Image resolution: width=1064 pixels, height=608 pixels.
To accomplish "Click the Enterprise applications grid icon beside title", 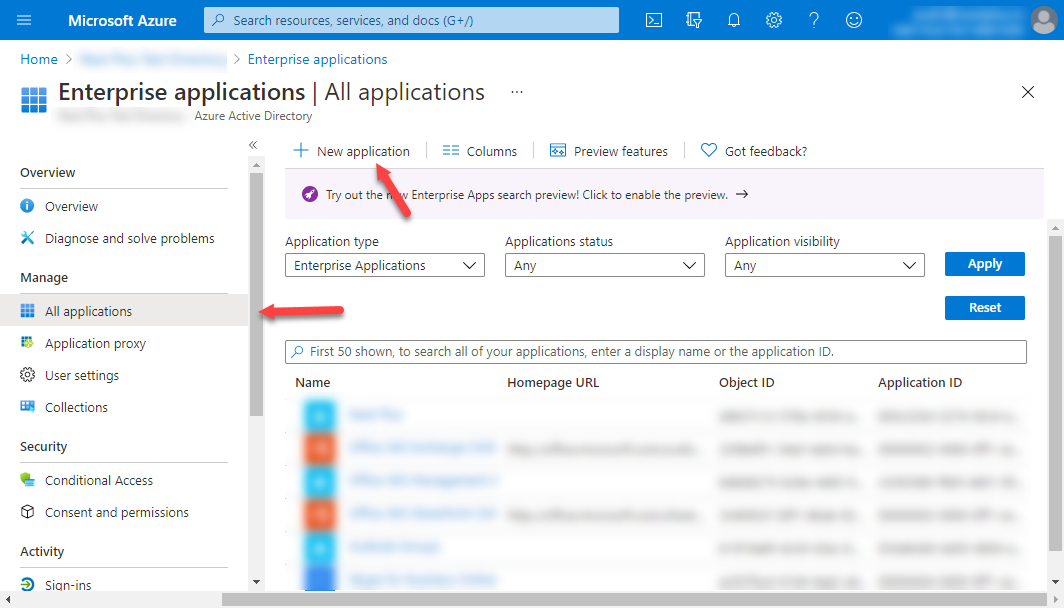I will coord(34,100).
